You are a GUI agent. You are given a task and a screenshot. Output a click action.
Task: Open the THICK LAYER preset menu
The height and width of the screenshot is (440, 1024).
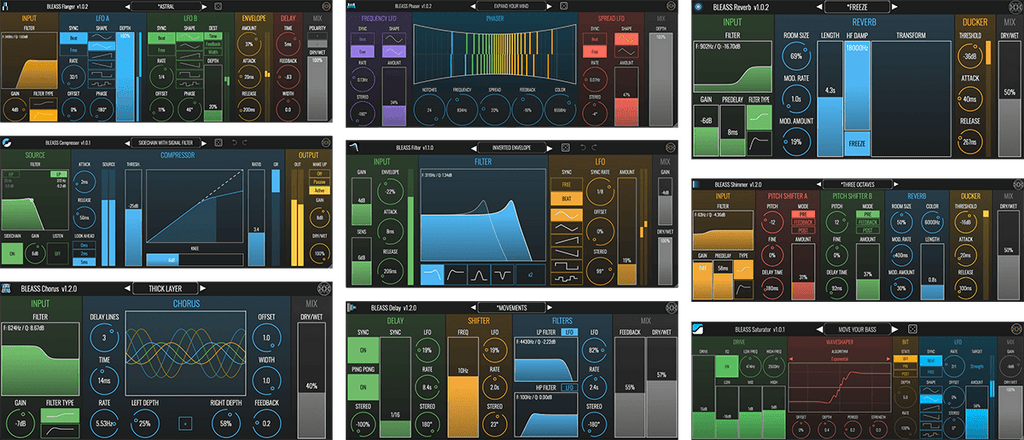[165, 288]
